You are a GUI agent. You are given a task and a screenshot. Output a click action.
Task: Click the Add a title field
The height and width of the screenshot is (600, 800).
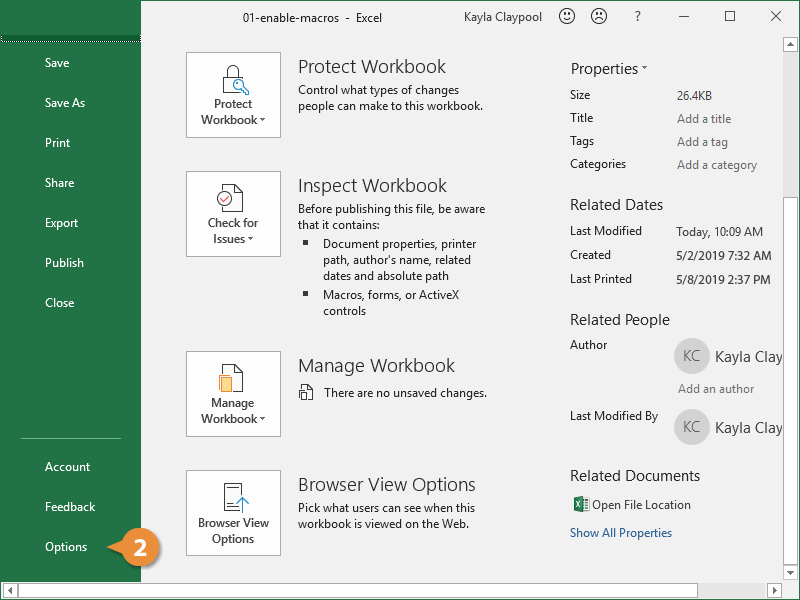tap(704, 119)
